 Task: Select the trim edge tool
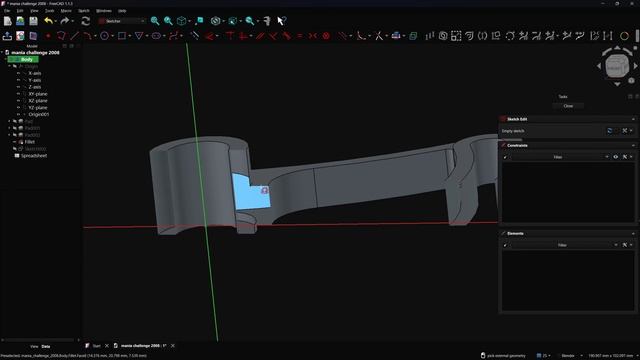coord(378,36)
